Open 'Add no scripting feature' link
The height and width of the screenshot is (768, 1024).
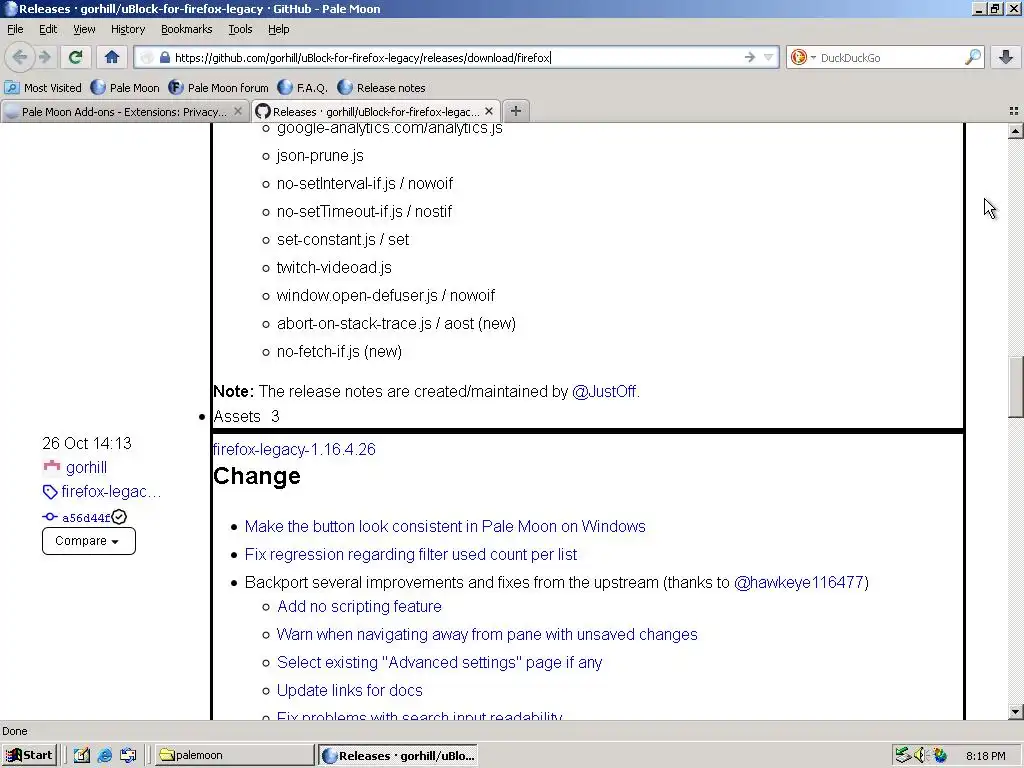[359, 607]
